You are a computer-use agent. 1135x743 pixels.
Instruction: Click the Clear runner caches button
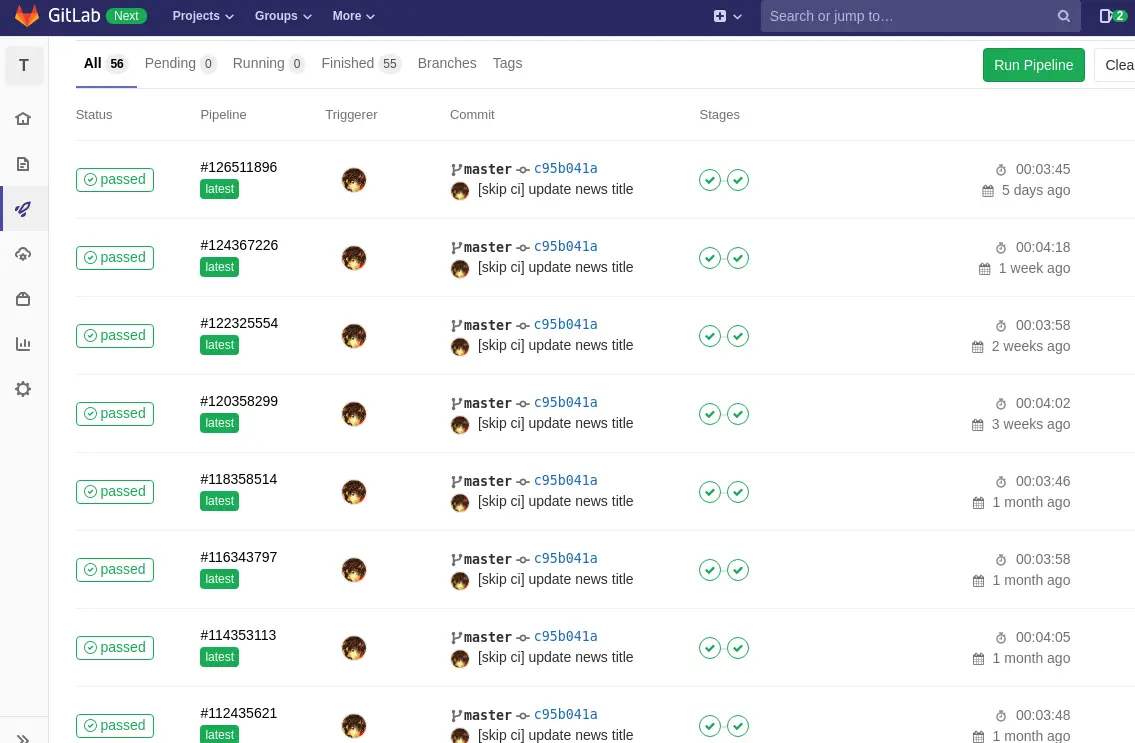1115,65
